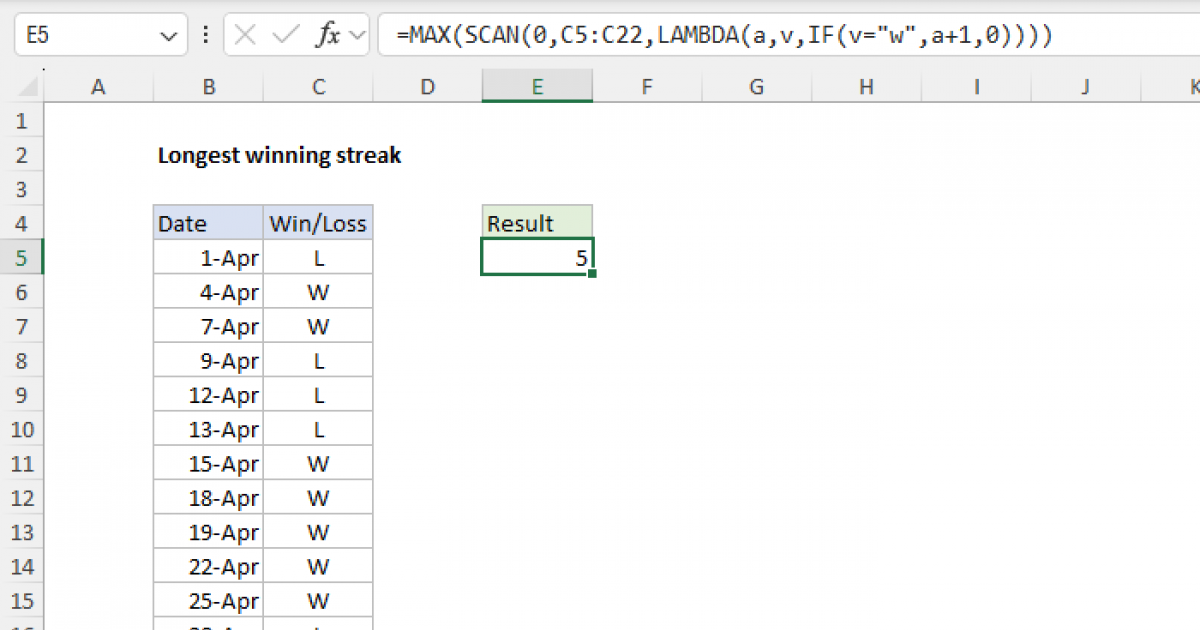1200x630 pixels.
Task: Click the Enter (checkmark) icon to confirm formula
Action: click(283, 33)
